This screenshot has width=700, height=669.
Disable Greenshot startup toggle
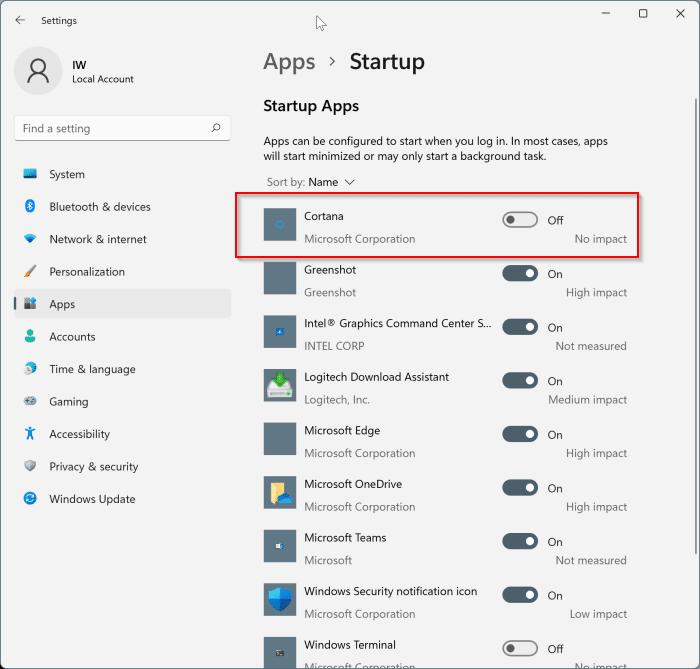tap(520, 274)
